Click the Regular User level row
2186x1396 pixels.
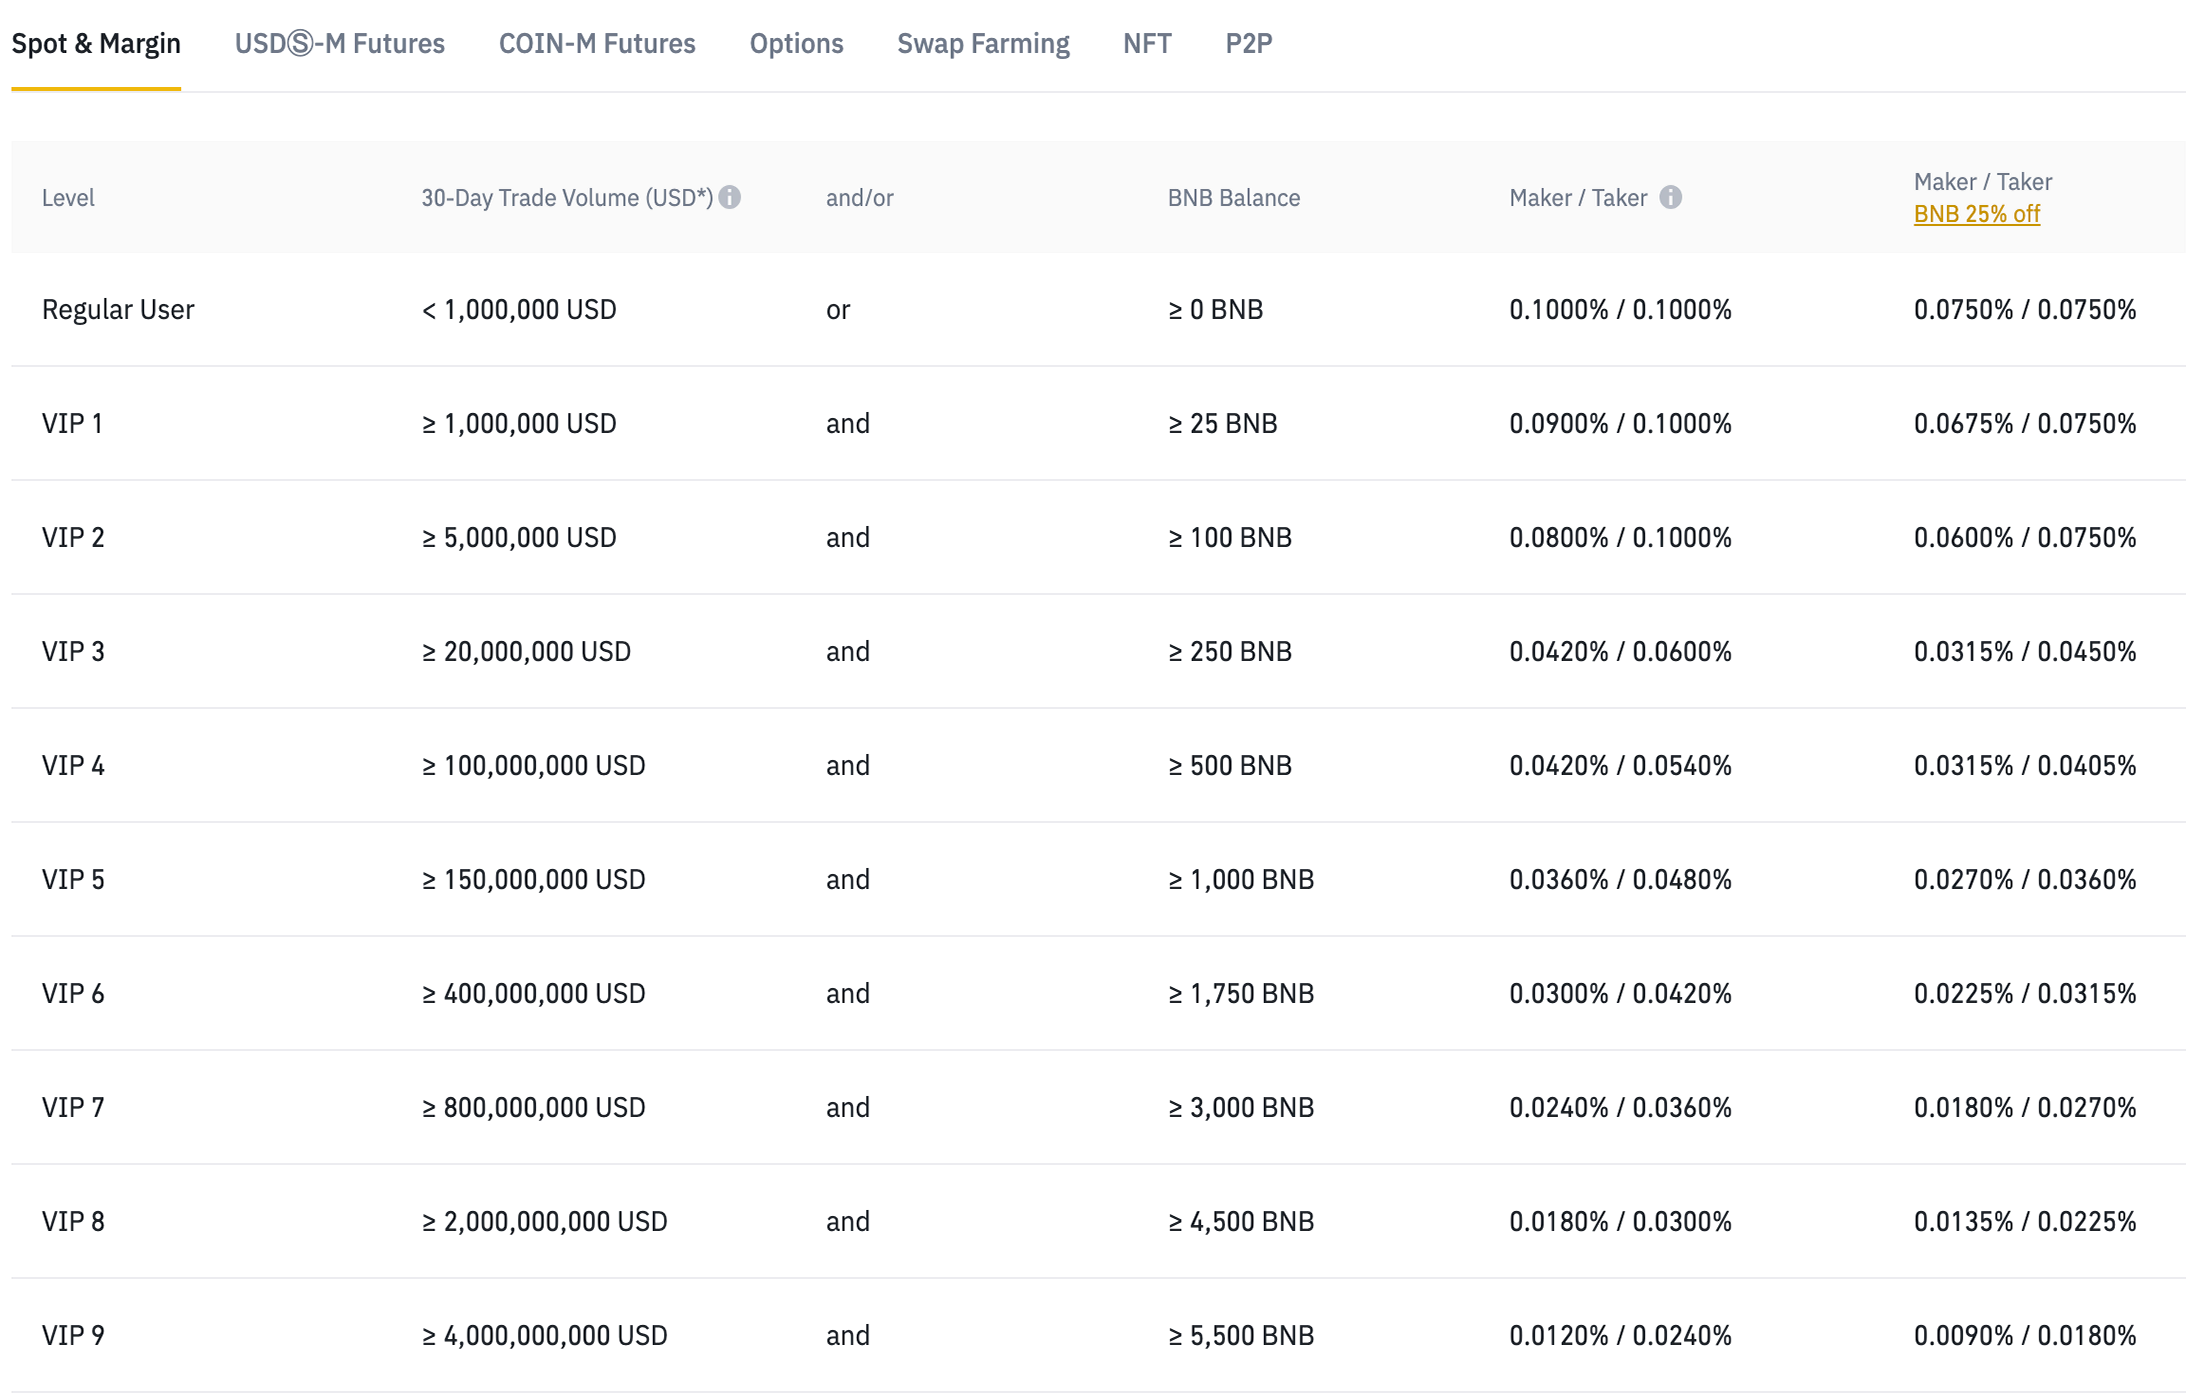click(x=118, y=310)
